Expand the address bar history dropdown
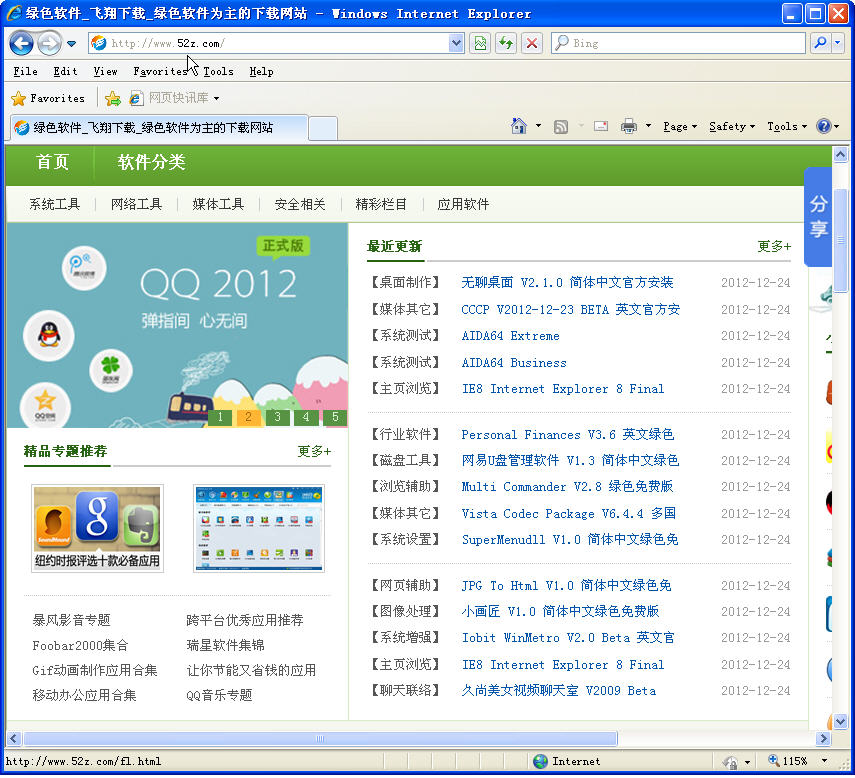The width and height of the screenshot is (855, 778). [x=456, y=43]
